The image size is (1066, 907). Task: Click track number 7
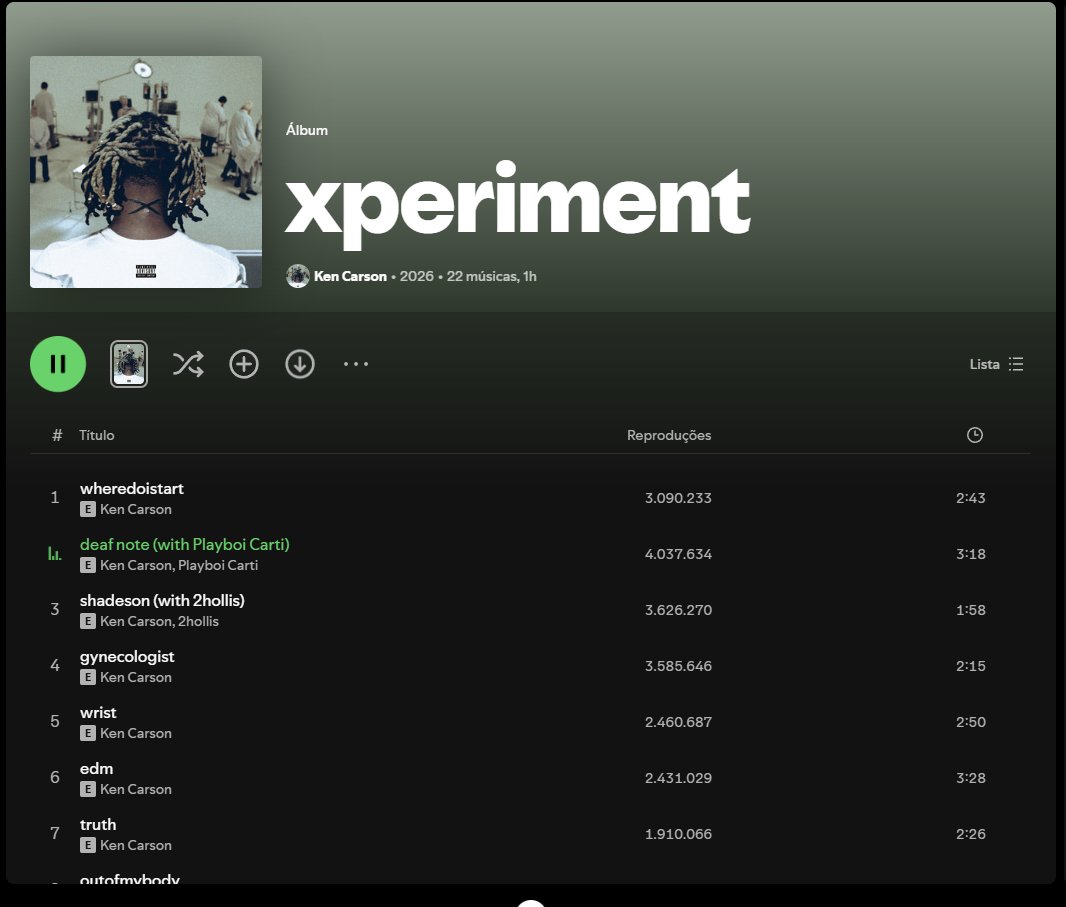pyautogui.click(x=55, y=833)
